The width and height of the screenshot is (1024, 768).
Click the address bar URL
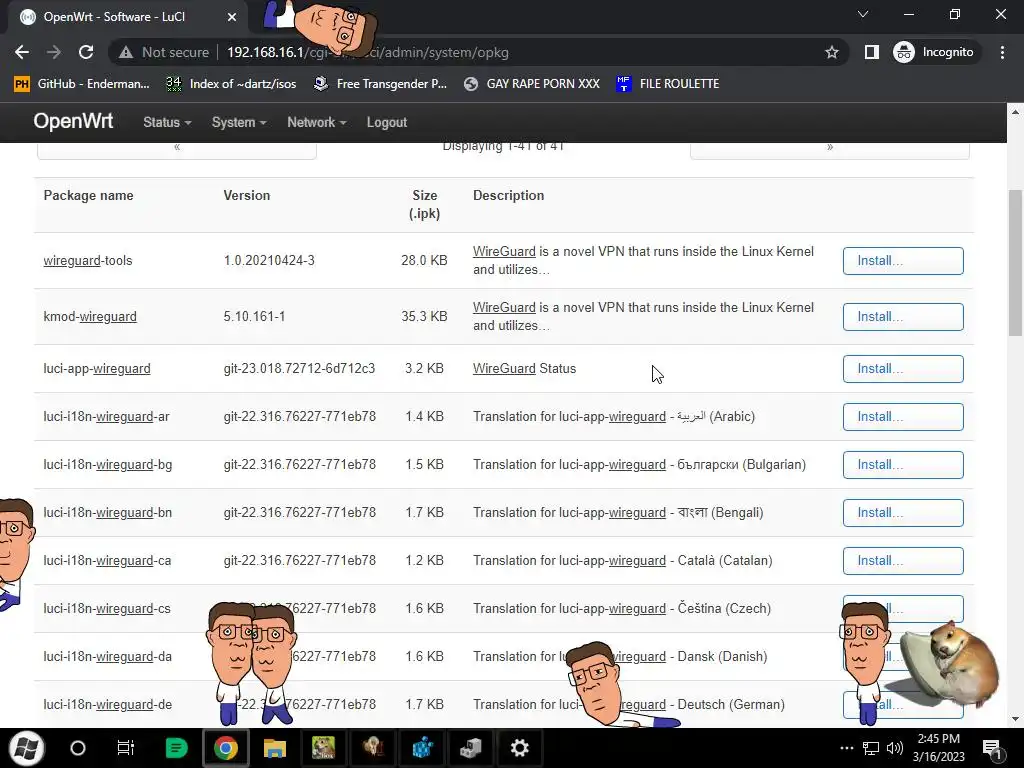coord(368,52)
